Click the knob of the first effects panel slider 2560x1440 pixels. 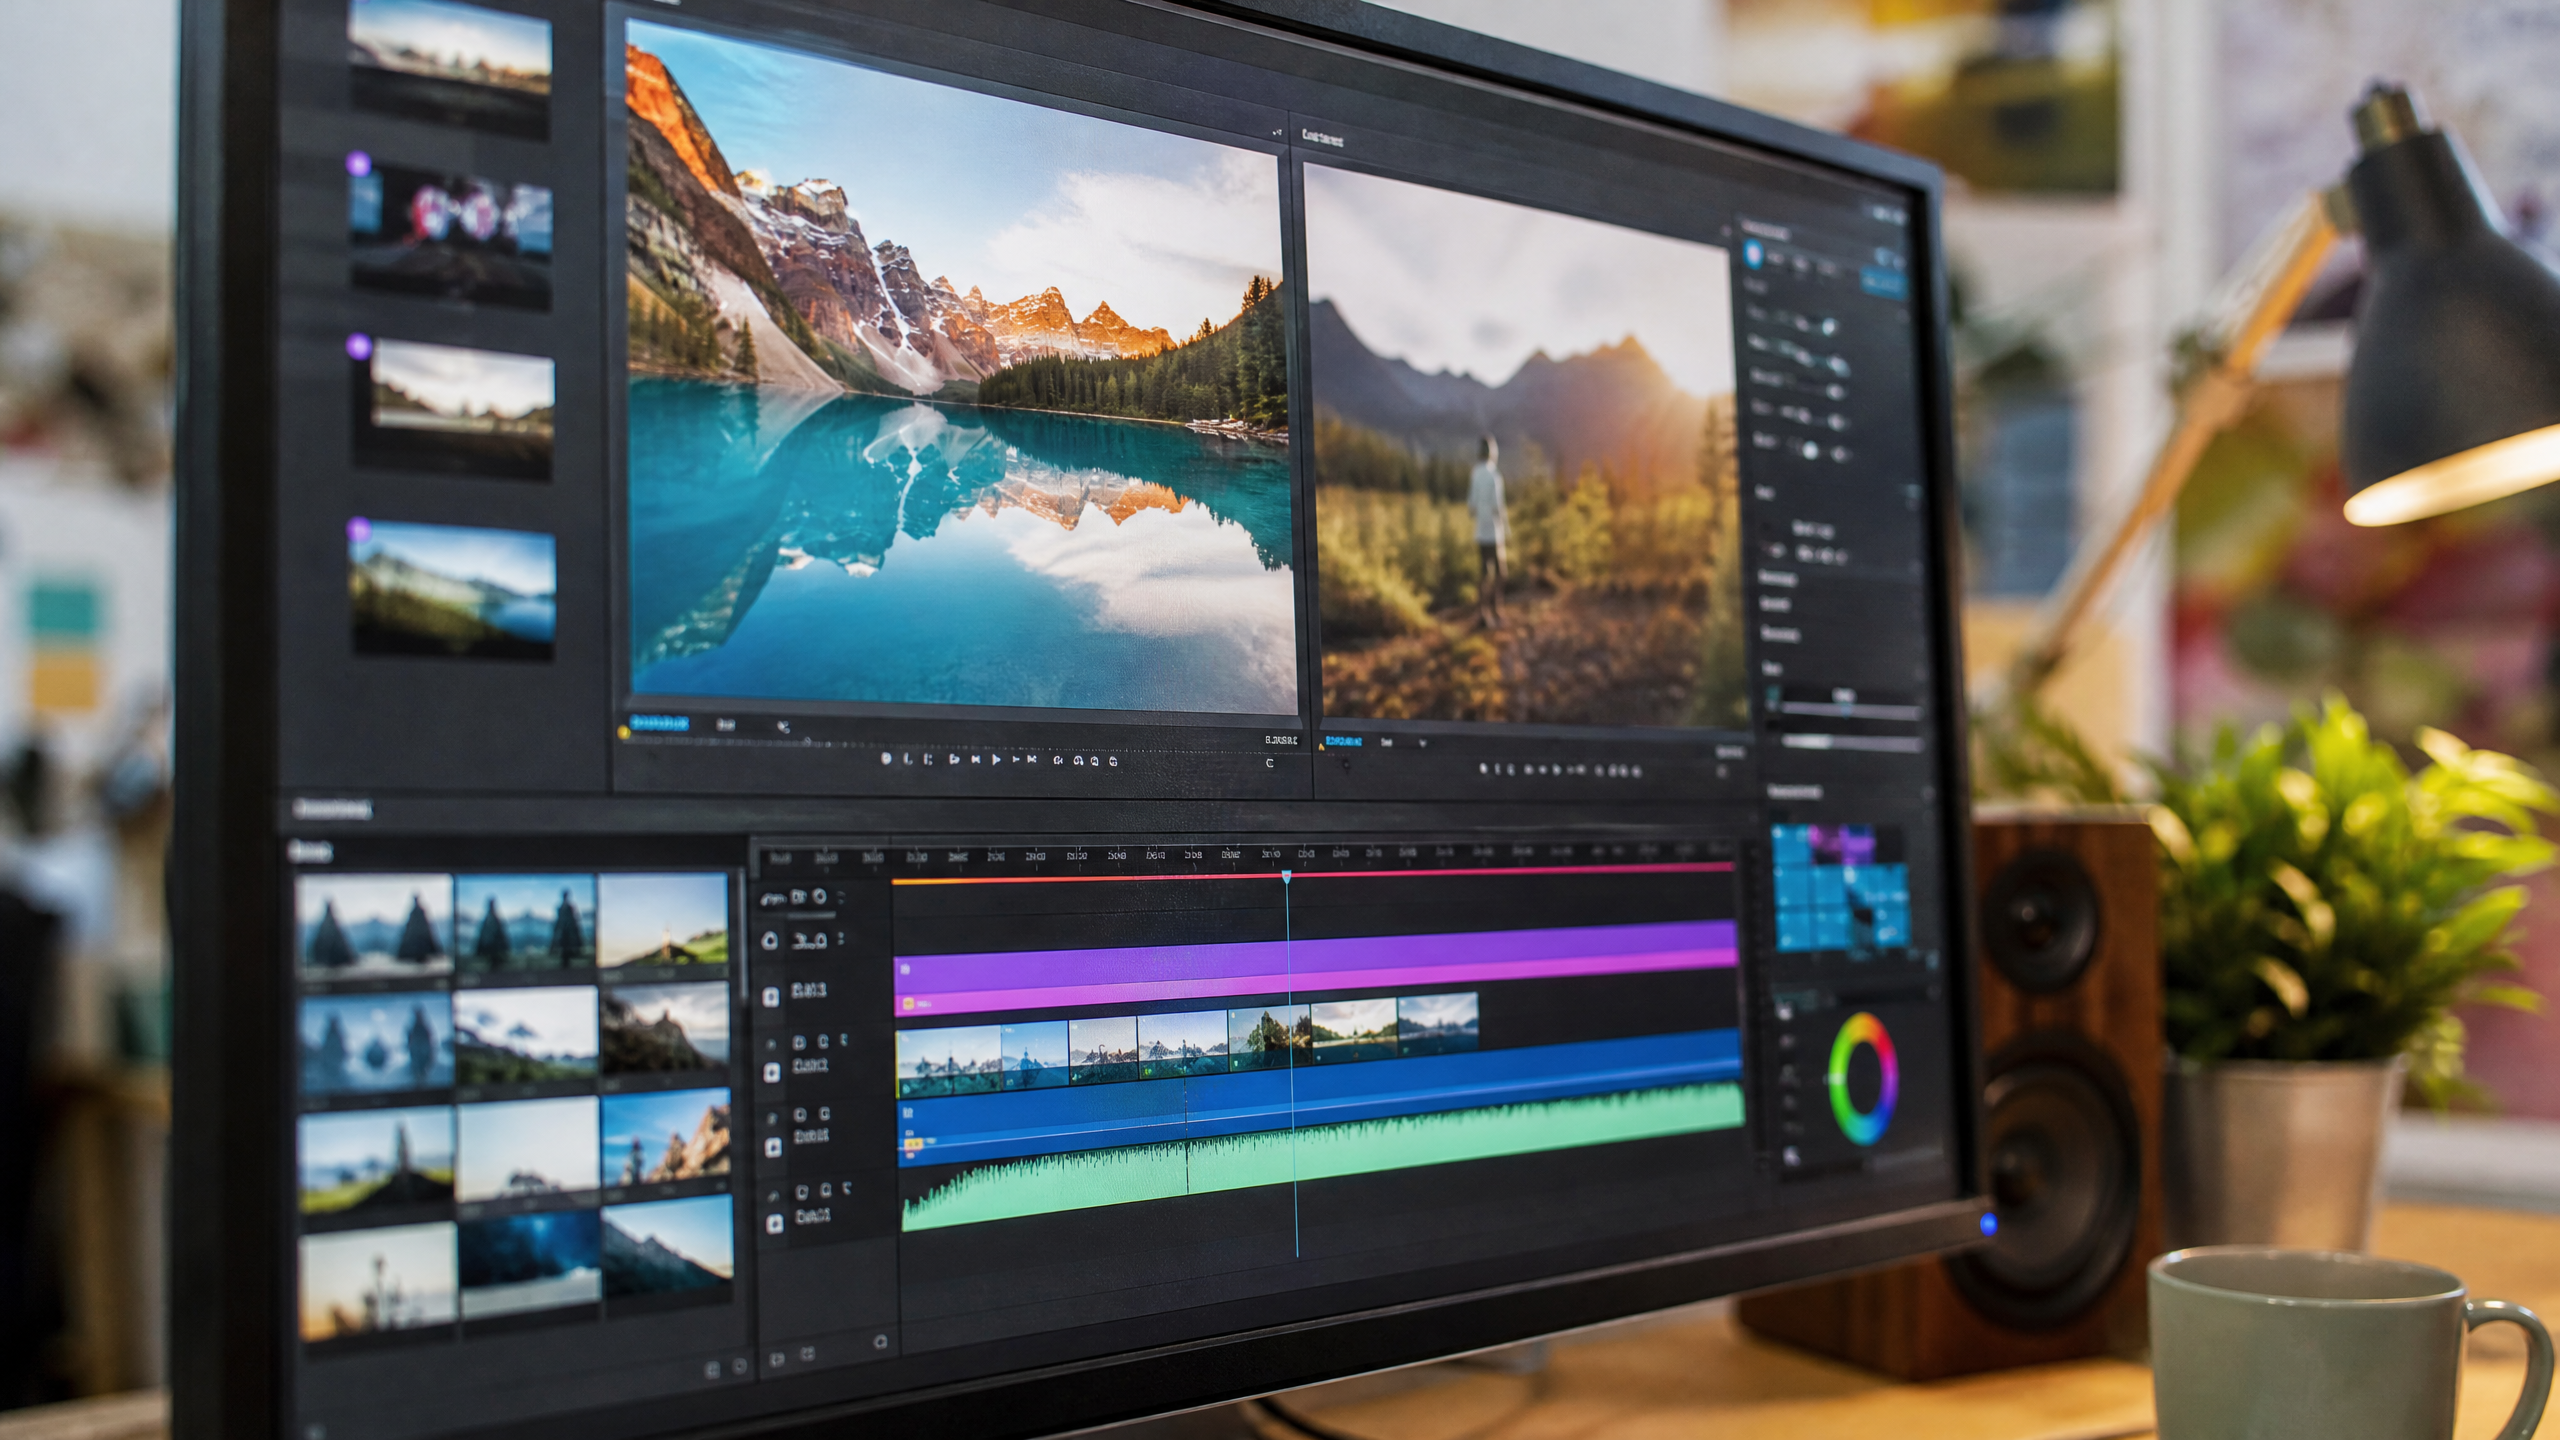point(1828,327)
